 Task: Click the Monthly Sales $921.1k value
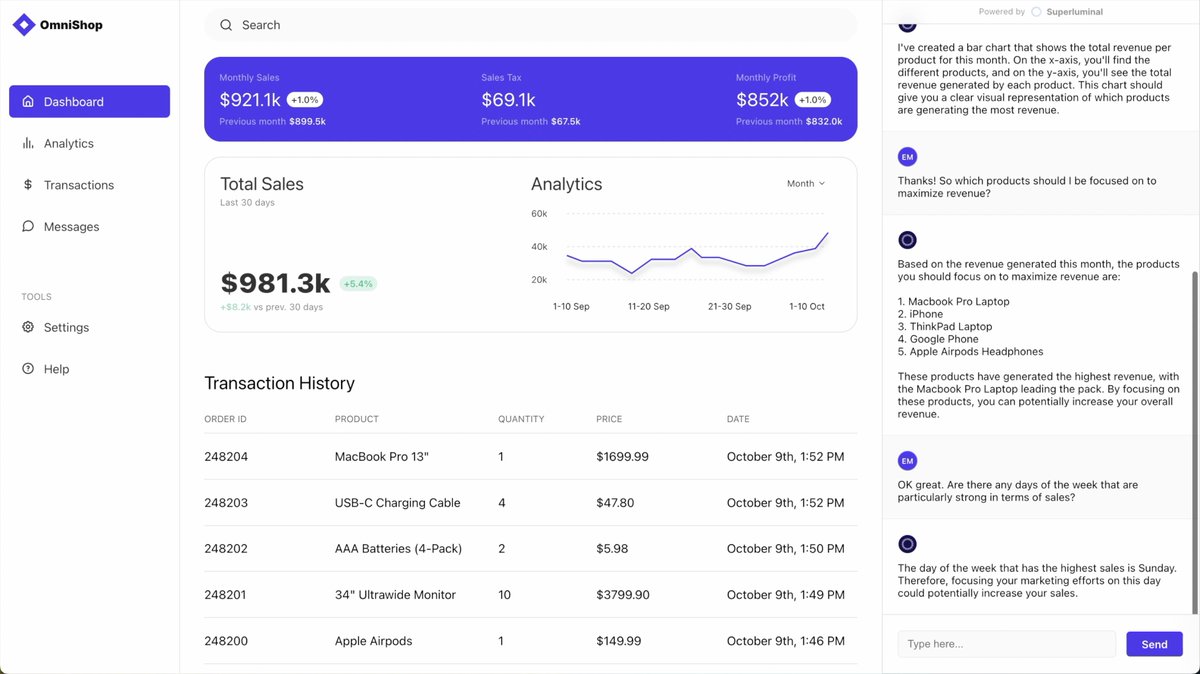tap(250, 100)
